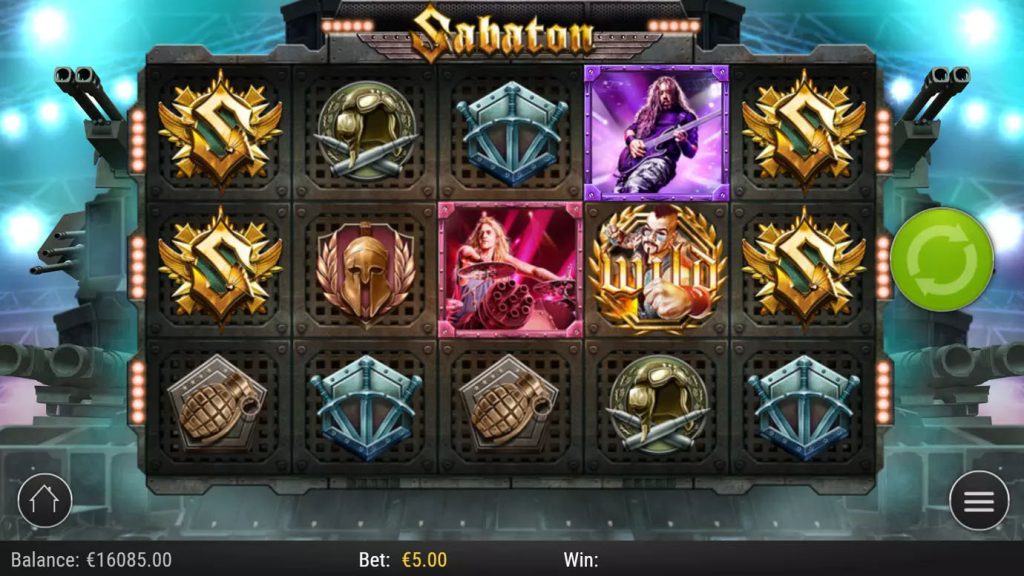Click golden S emblem middle of fifth reel
Screen dimensions: 1024x576
tap(804, 267)
